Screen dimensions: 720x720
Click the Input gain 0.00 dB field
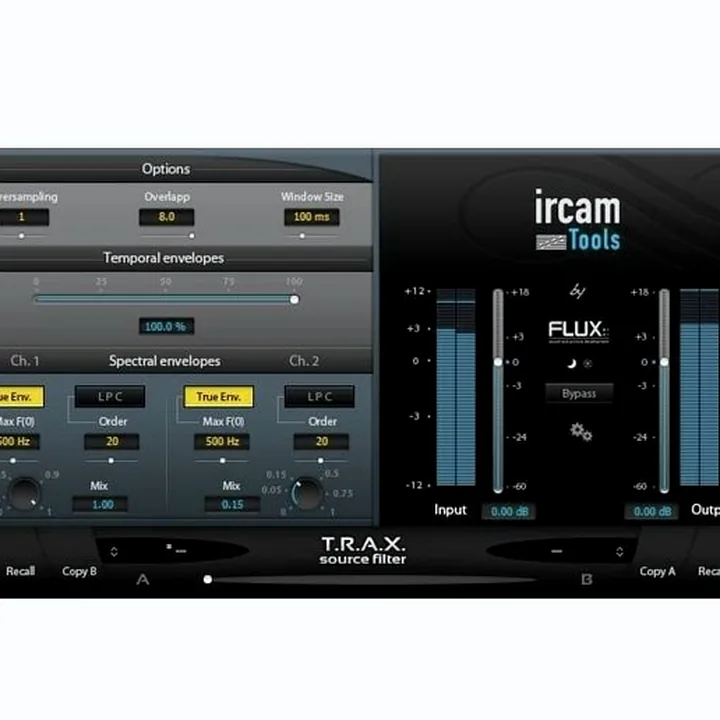coord(509,512)
